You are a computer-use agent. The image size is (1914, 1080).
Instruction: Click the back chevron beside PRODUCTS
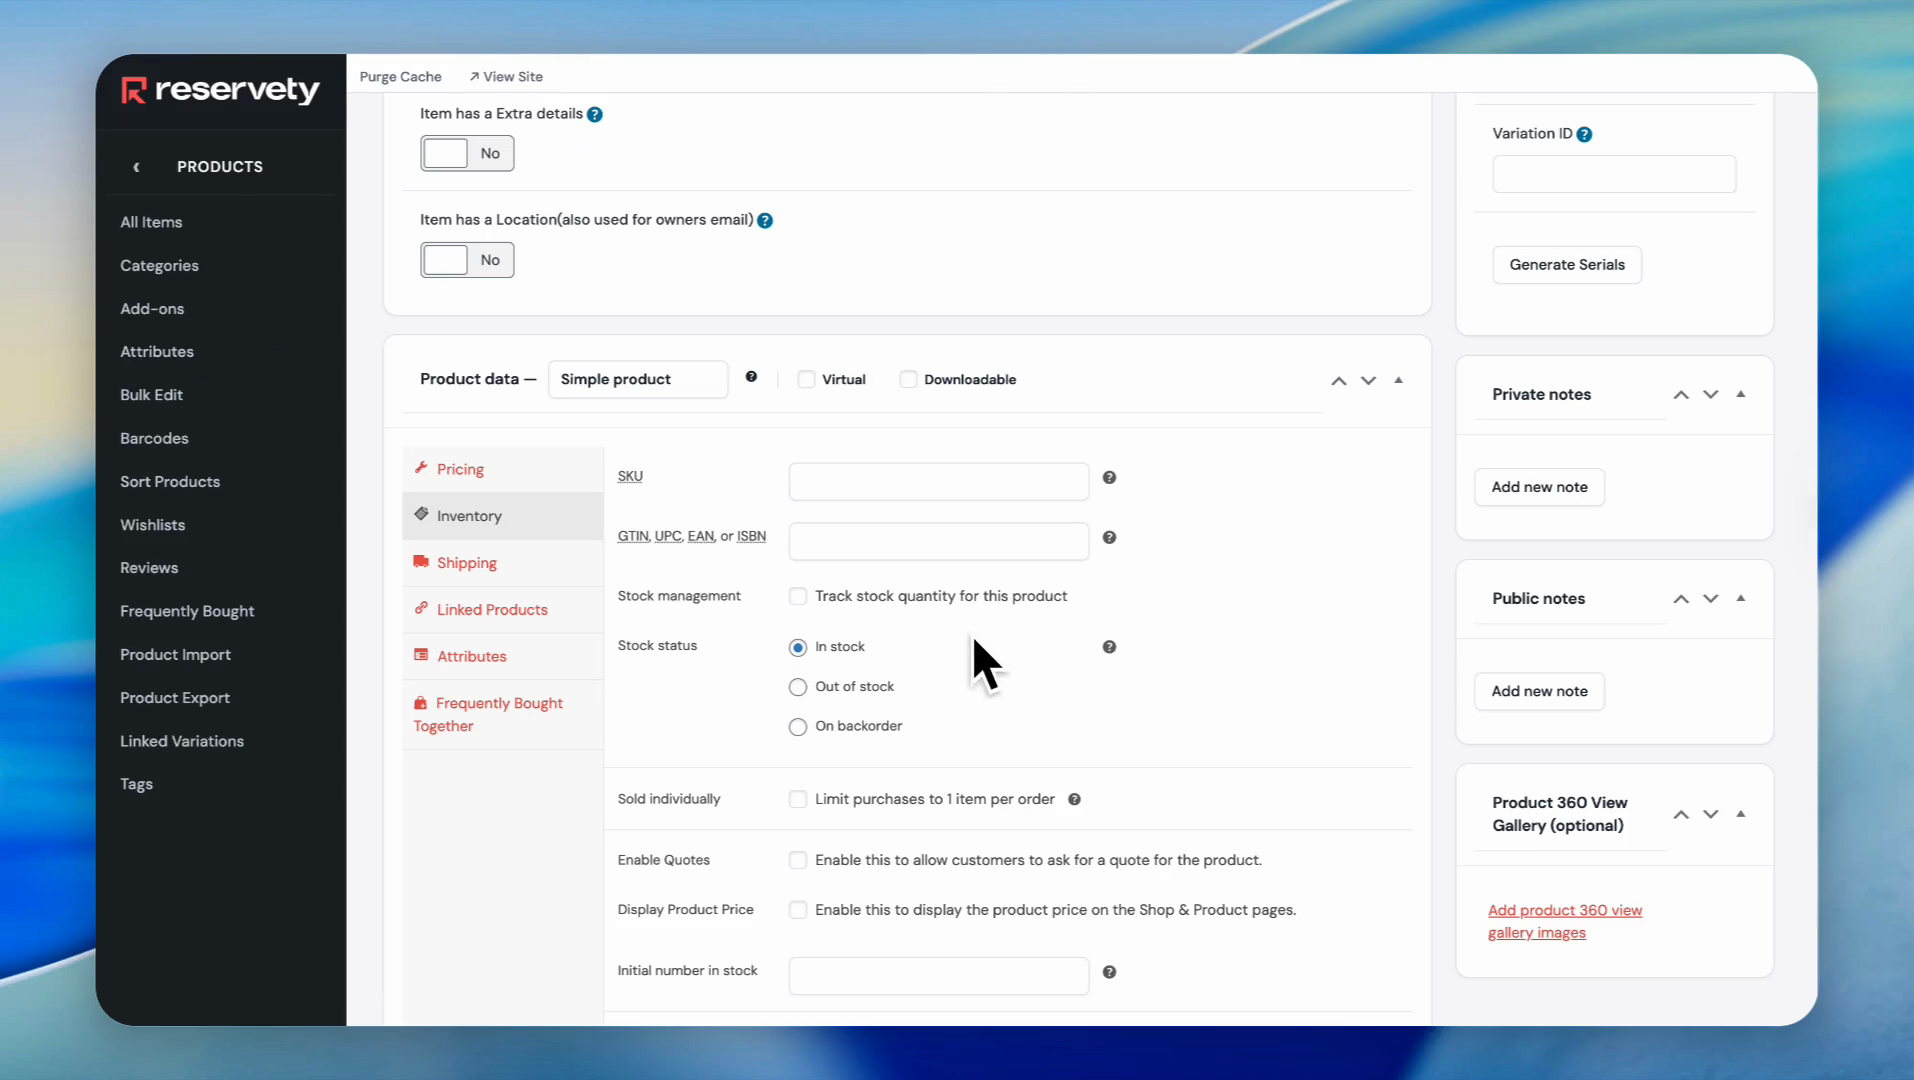coord(136,167)
